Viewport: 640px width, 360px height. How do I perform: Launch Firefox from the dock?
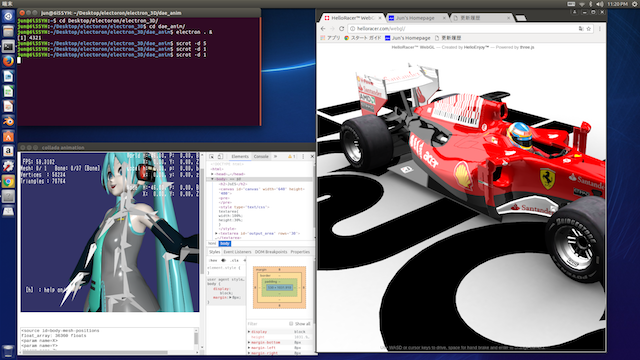pos(8,61)
